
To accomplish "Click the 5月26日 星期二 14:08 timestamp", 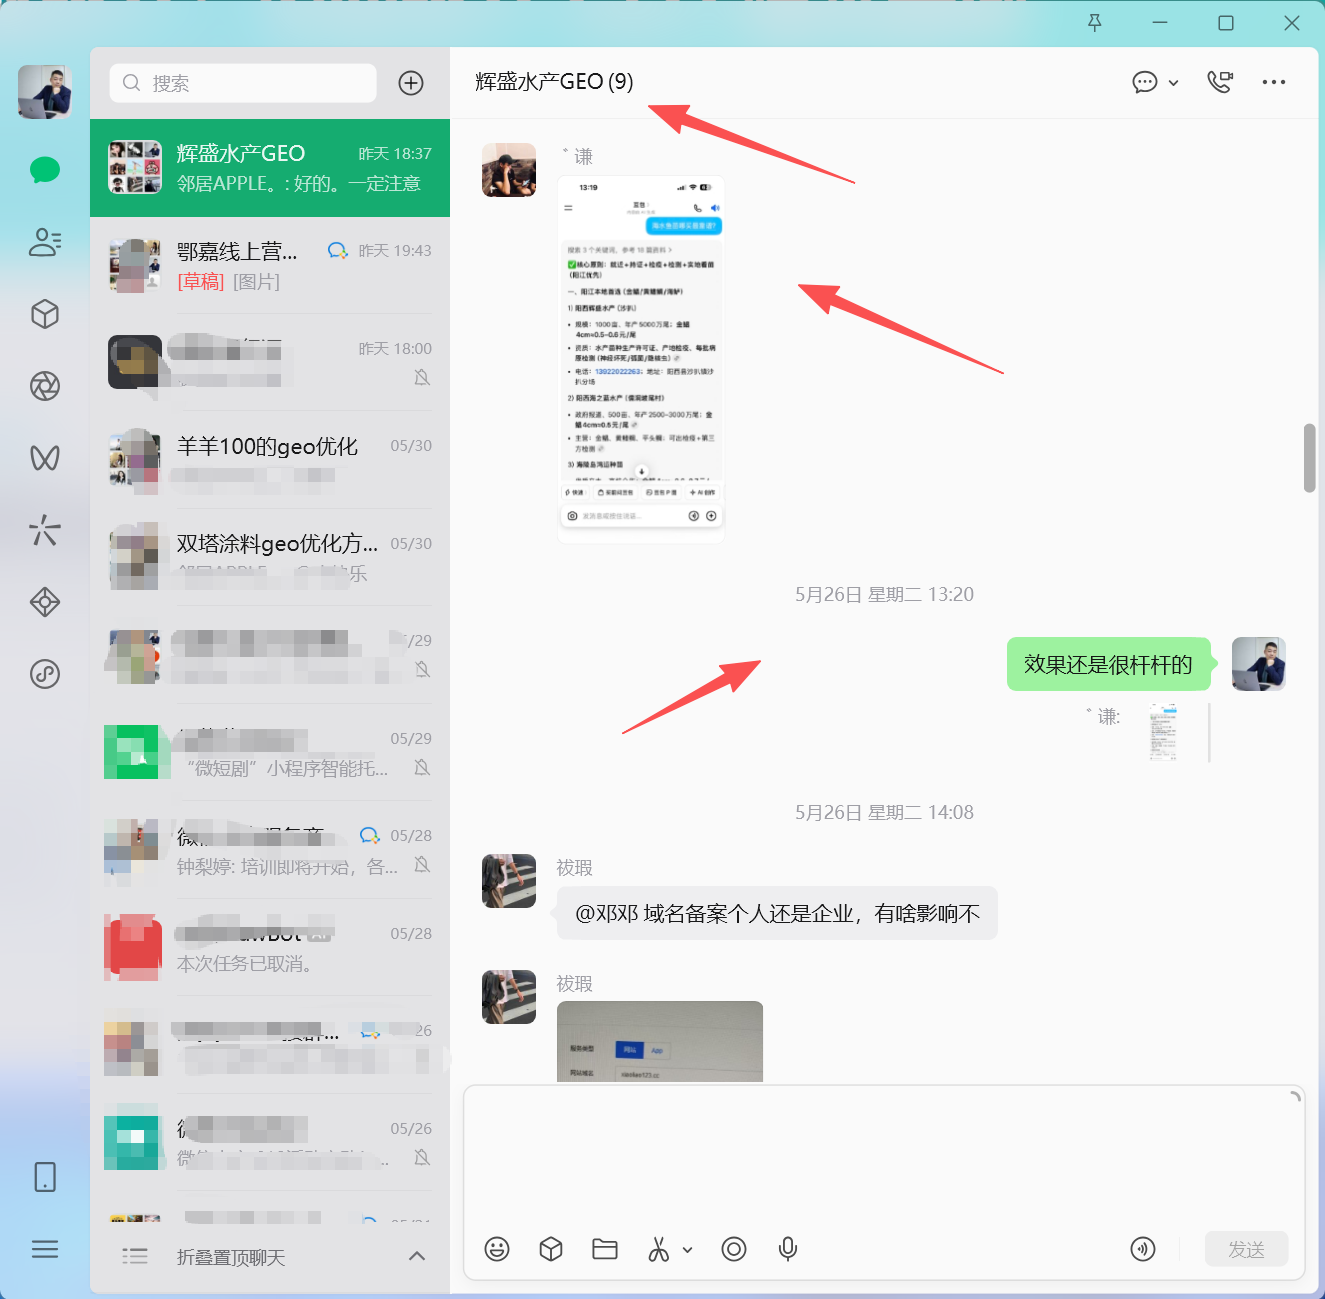I will tap(884, 812).
